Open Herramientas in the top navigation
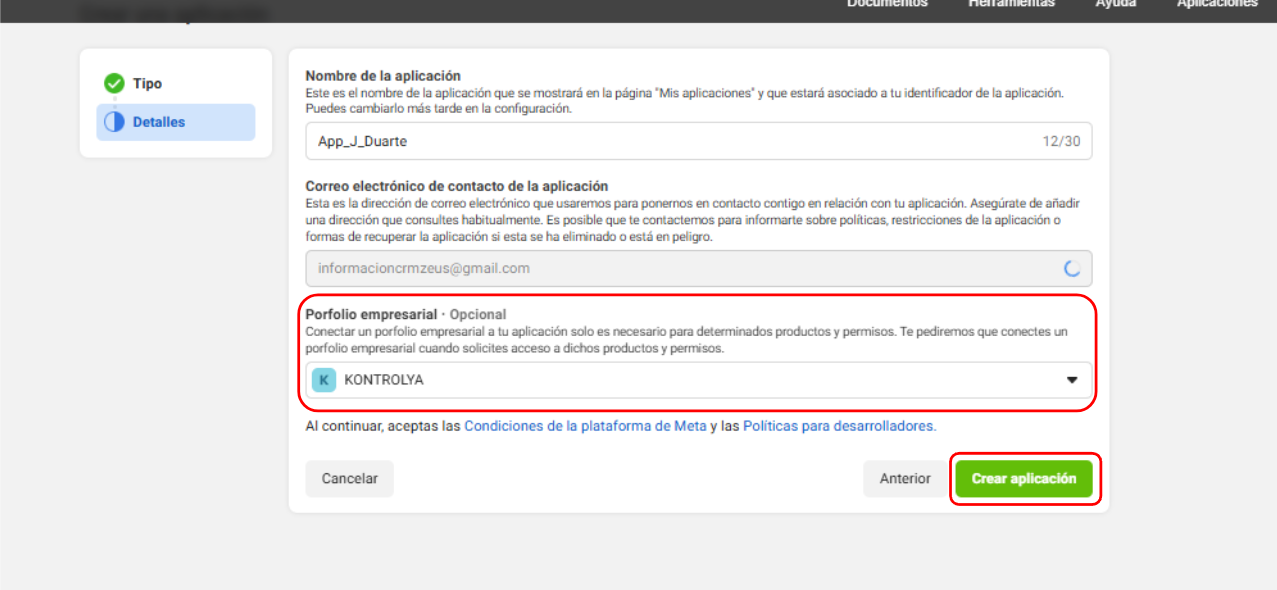Image resolution: width=1277 pixels, height=590 pixels. tap(1011, 4)
